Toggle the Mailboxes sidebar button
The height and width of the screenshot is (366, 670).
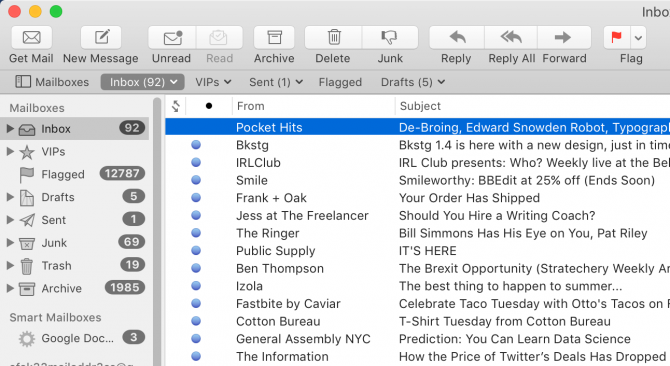click(x=52, y=82)
